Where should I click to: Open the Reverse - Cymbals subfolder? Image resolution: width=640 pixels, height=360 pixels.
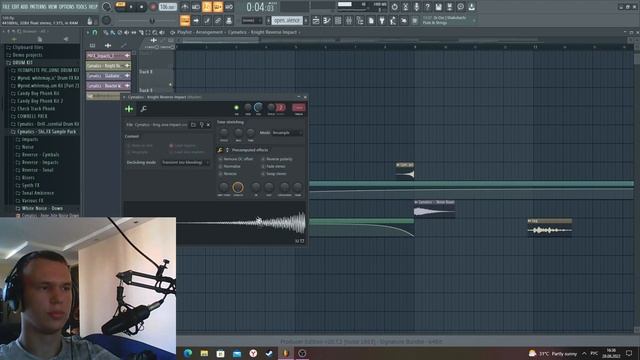(40, 155)
